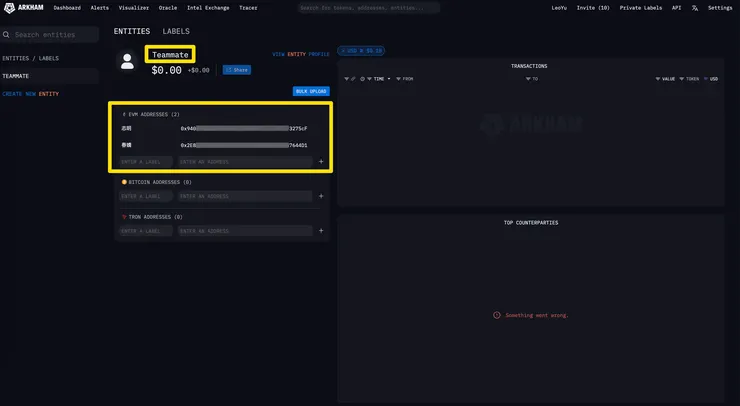The image size is (740, 406).
Task: Click the Share button
Action: click(237, 70)
